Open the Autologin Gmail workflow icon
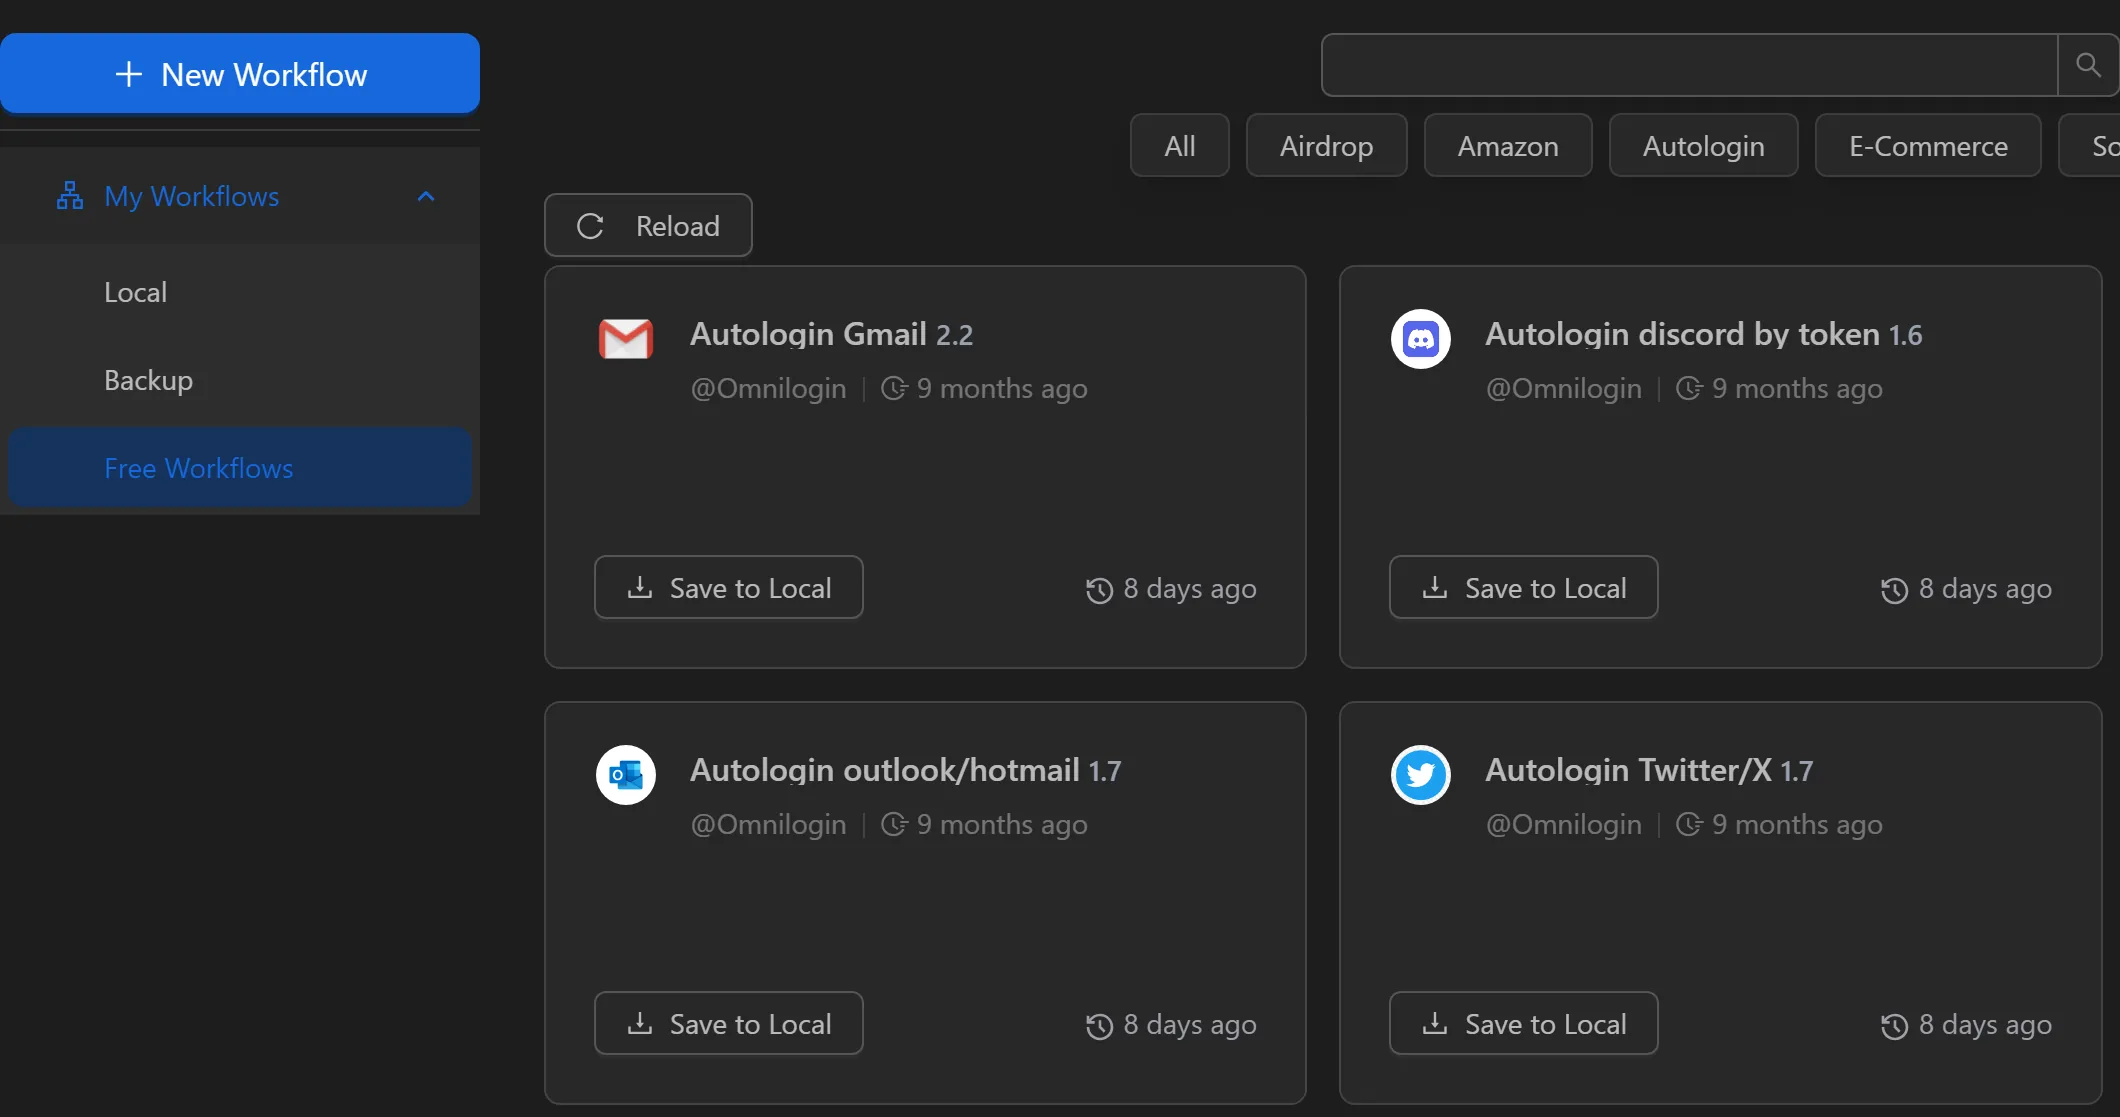 point(625,339)
